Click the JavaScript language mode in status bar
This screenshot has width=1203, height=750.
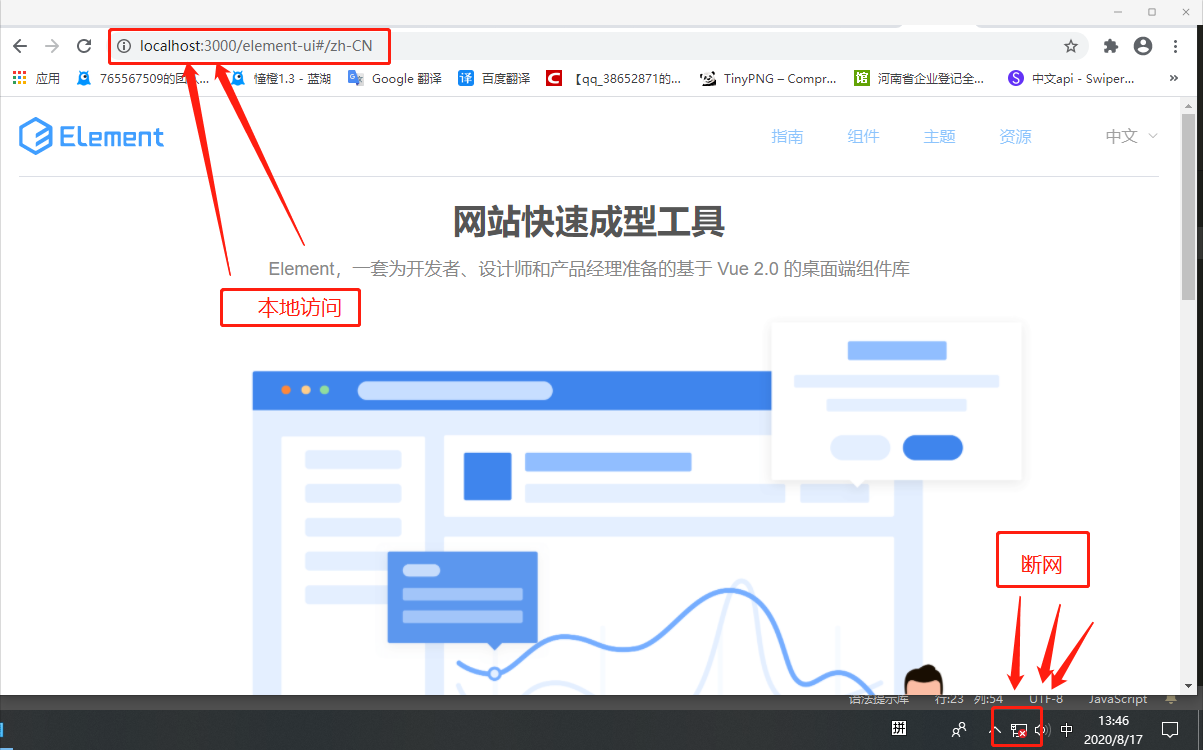[x=1117, y=700]
